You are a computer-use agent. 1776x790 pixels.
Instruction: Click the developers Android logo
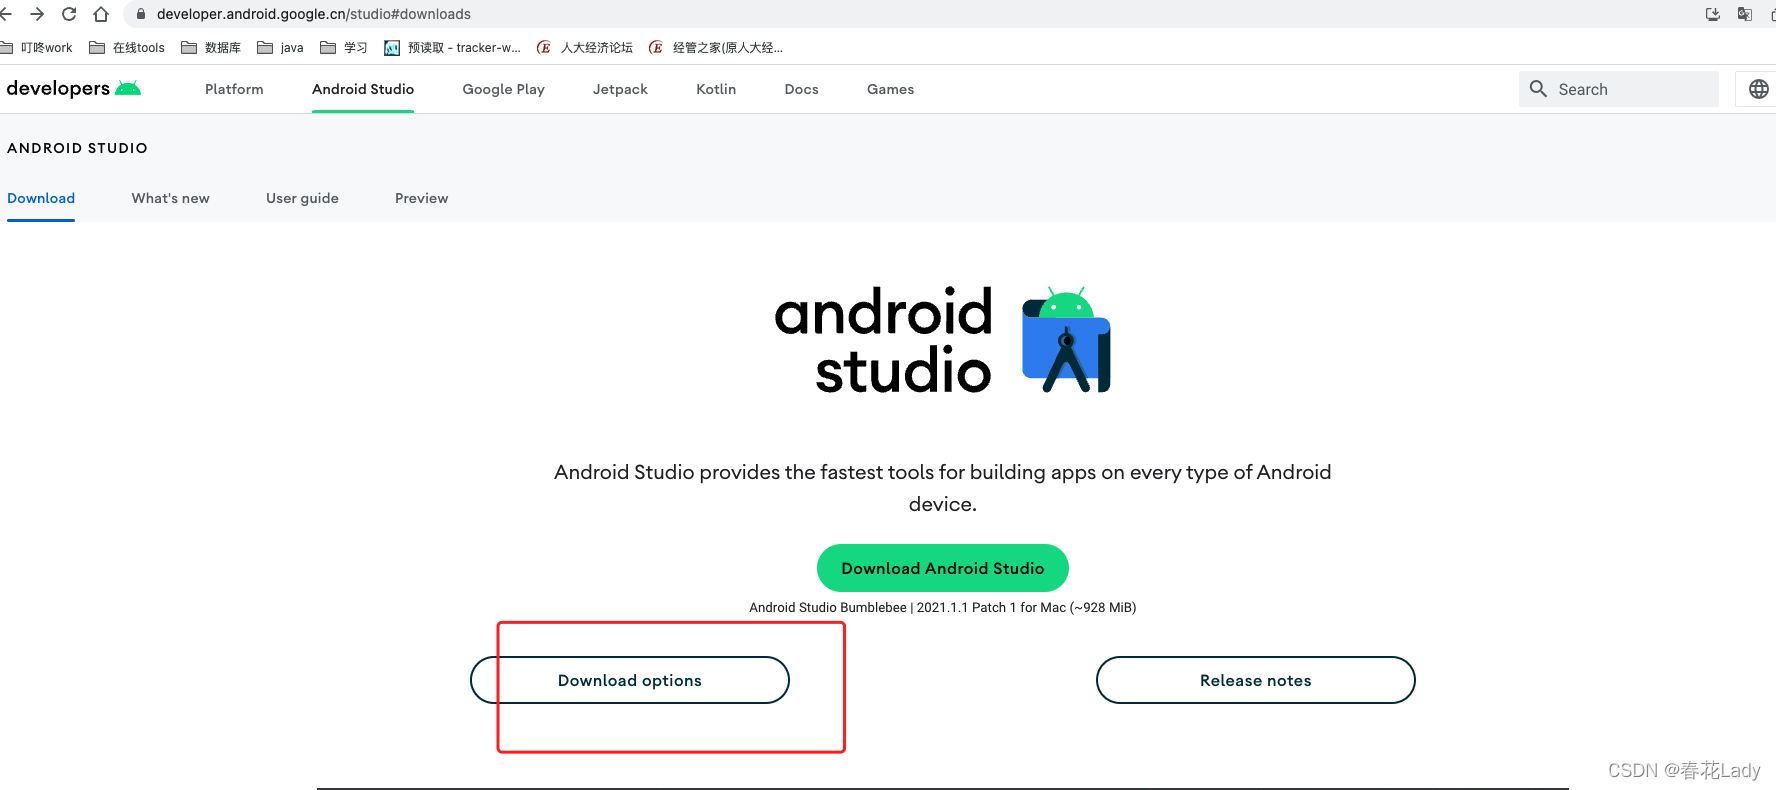(74, 88)
